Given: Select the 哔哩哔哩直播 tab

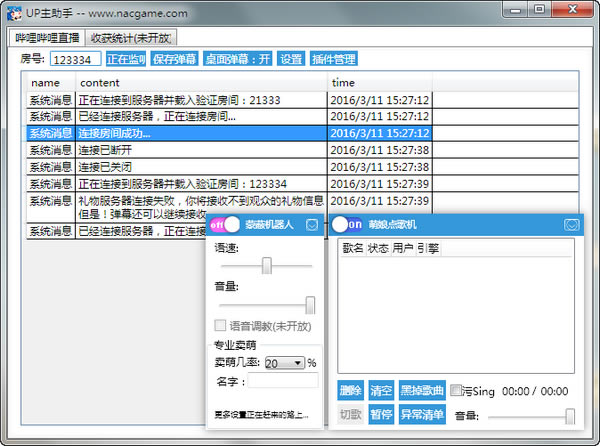Looking at the screenshot, I should [46, 38].
